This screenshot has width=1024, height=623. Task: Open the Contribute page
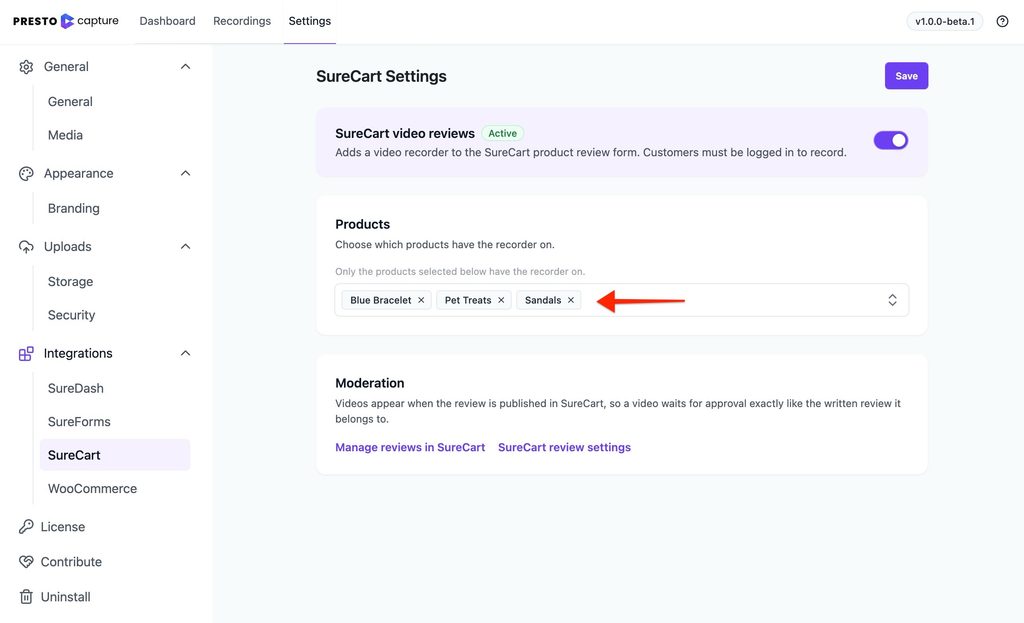pyautogui.click(x=71, y=562)
